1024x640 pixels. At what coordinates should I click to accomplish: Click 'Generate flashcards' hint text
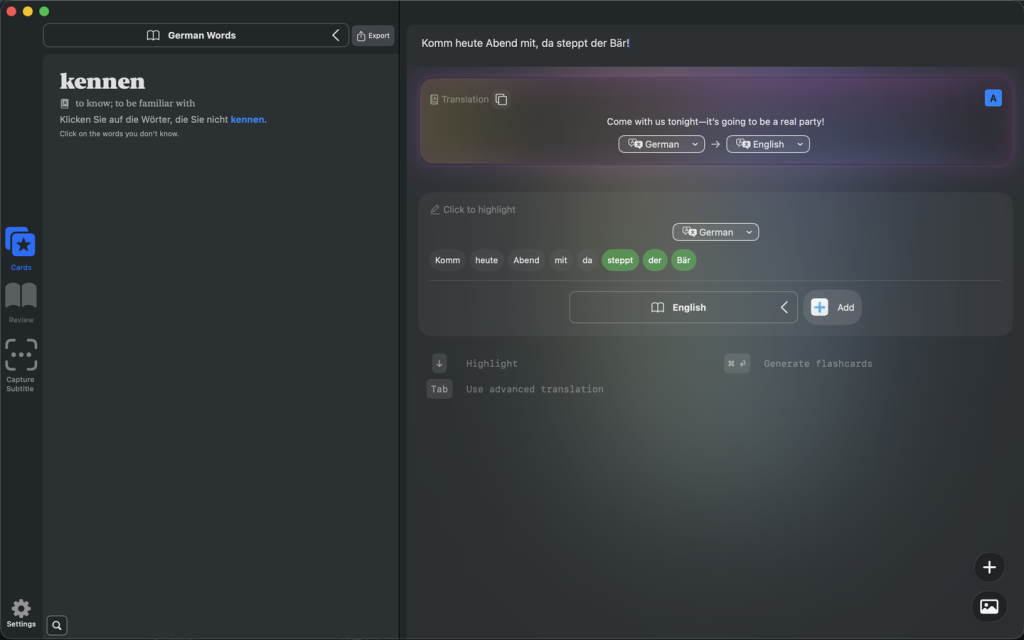[x=818, y=364]
